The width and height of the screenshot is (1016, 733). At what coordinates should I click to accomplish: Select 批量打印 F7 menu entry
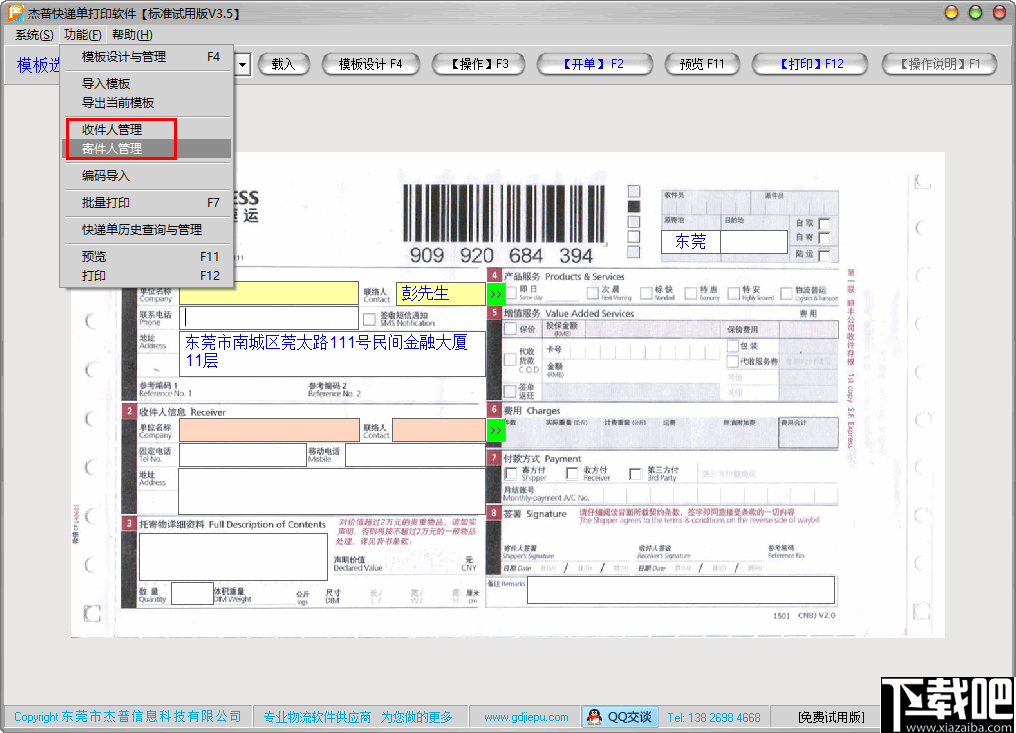pyautogui.click(x=147, y=203)
